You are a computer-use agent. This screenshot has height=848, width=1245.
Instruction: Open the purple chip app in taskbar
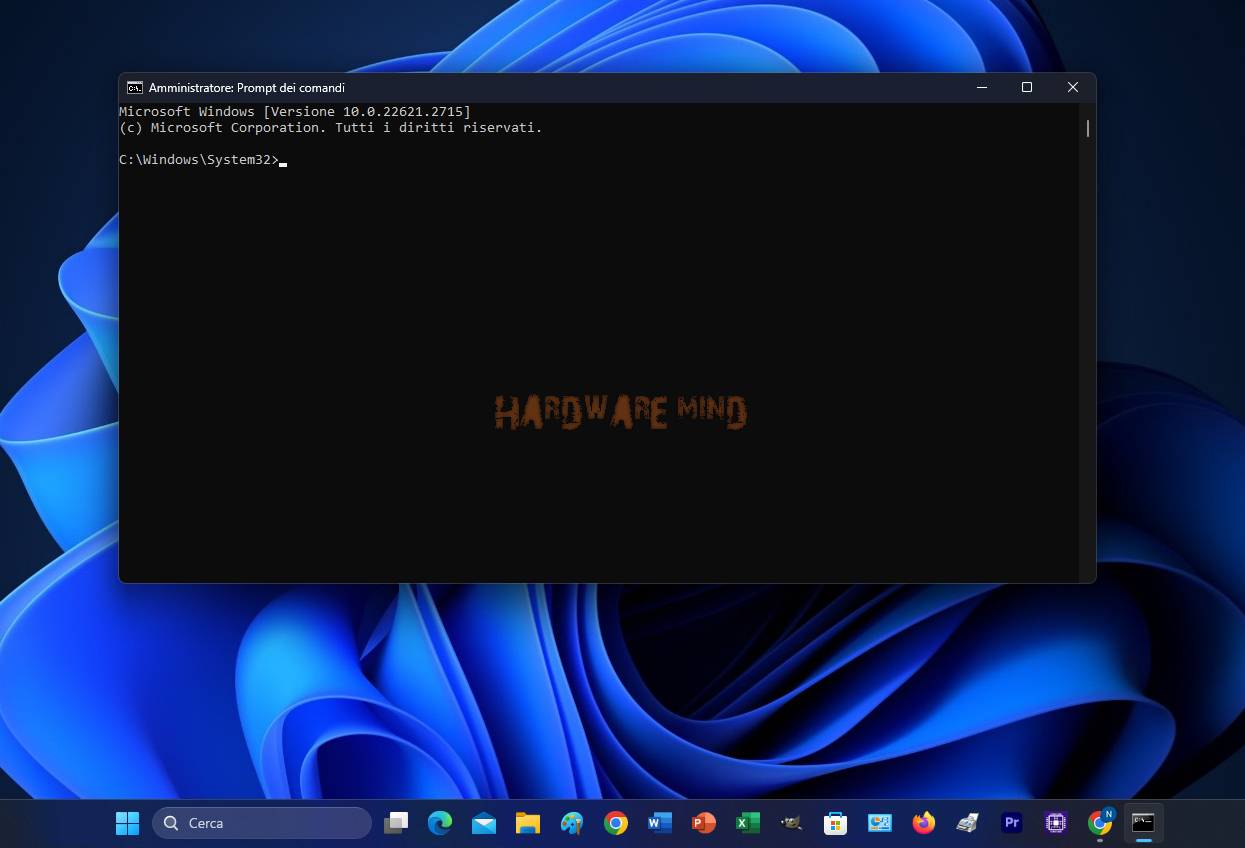(x=1056, y=823)
